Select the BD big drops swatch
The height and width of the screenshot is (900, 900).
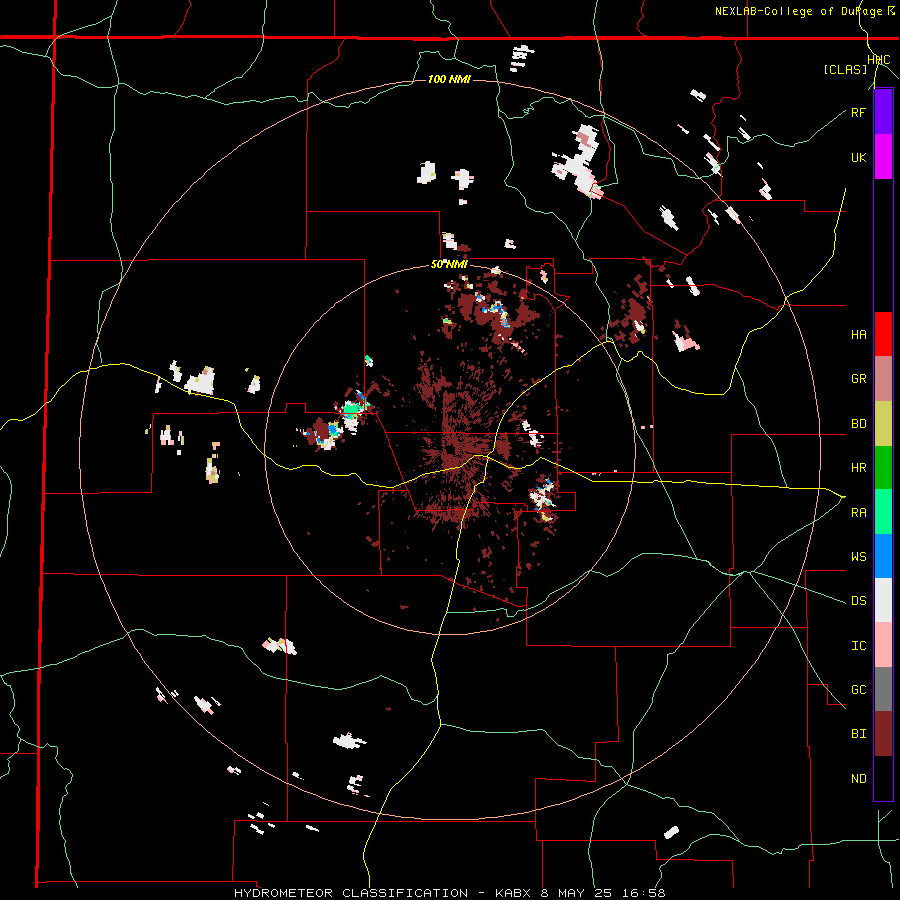click(x=883, y=424)
